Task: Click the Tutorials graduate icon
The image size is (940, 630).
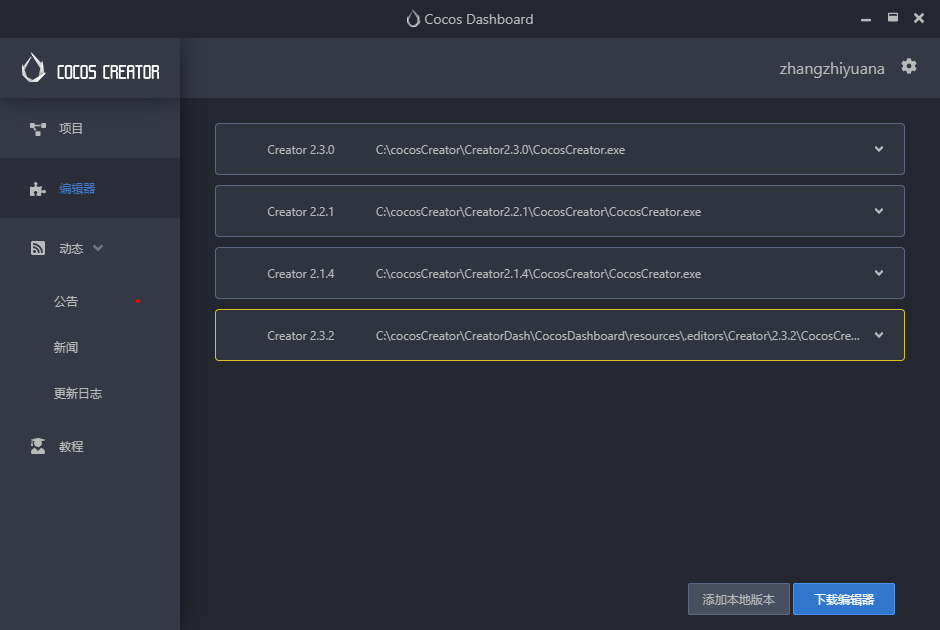Action: click(x=38, y=447)
